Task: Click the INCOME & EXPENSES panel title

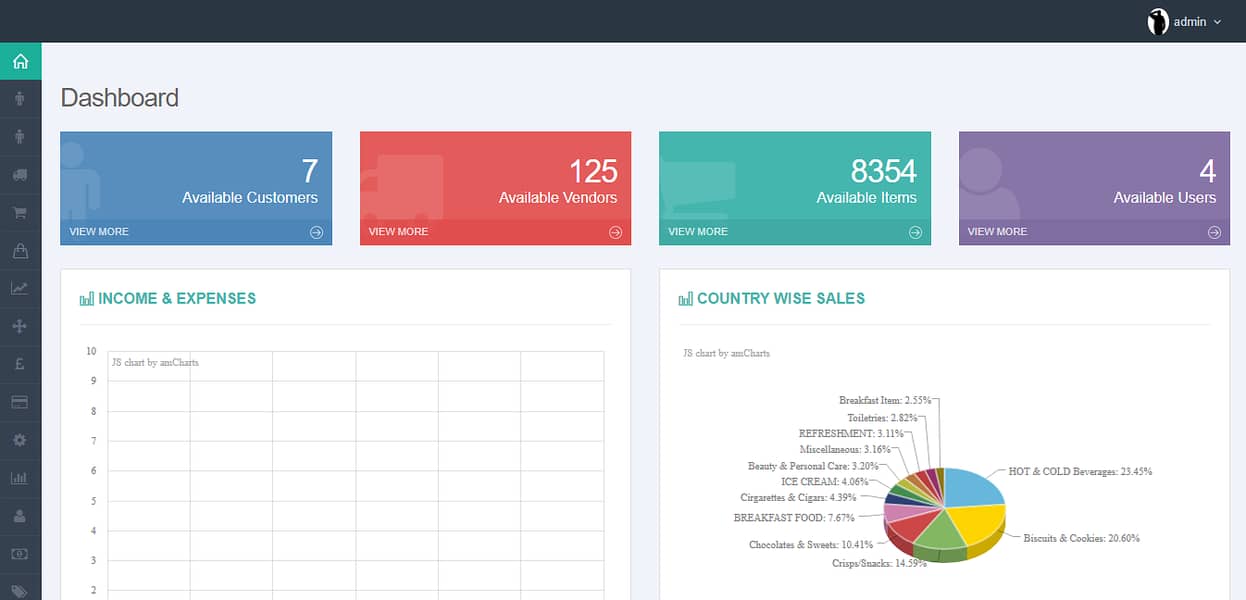Action: pyautogui.click(x=177, y=298)
